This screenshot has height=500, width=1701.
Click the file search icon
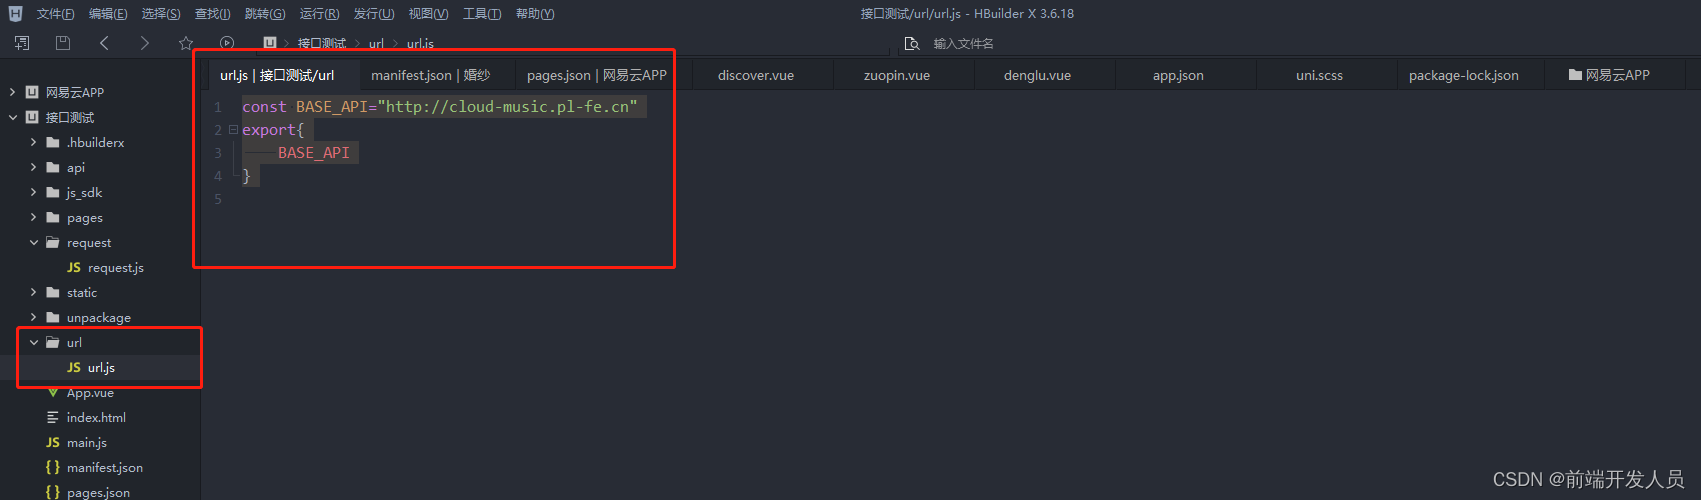point(911,44)
